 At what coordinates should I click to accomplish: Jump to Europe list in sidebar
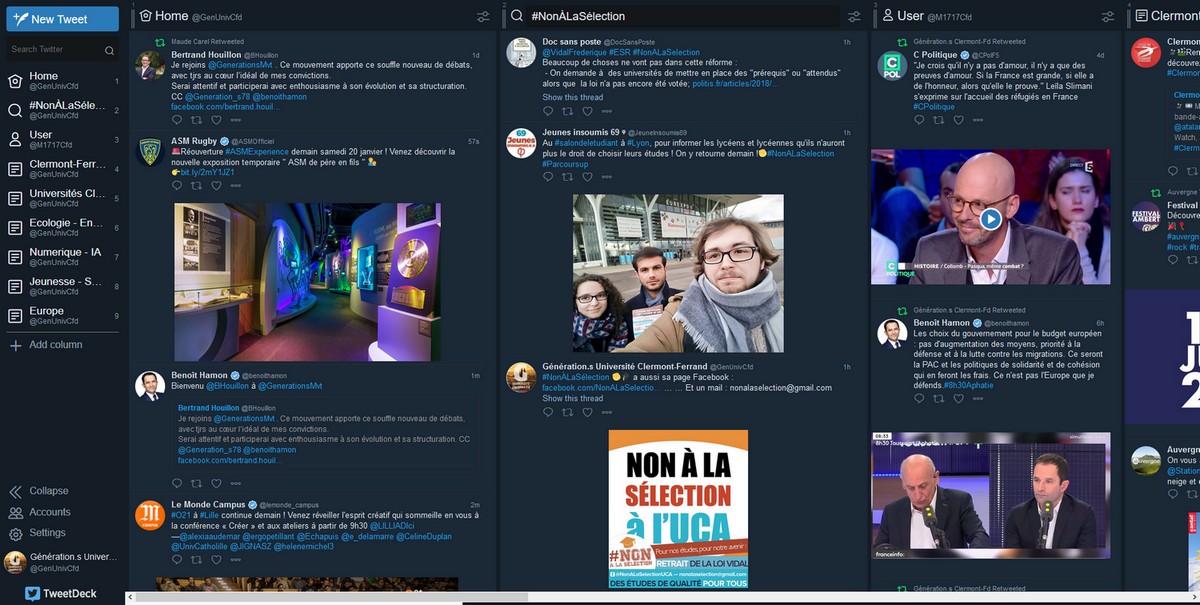tap(62, 315)
